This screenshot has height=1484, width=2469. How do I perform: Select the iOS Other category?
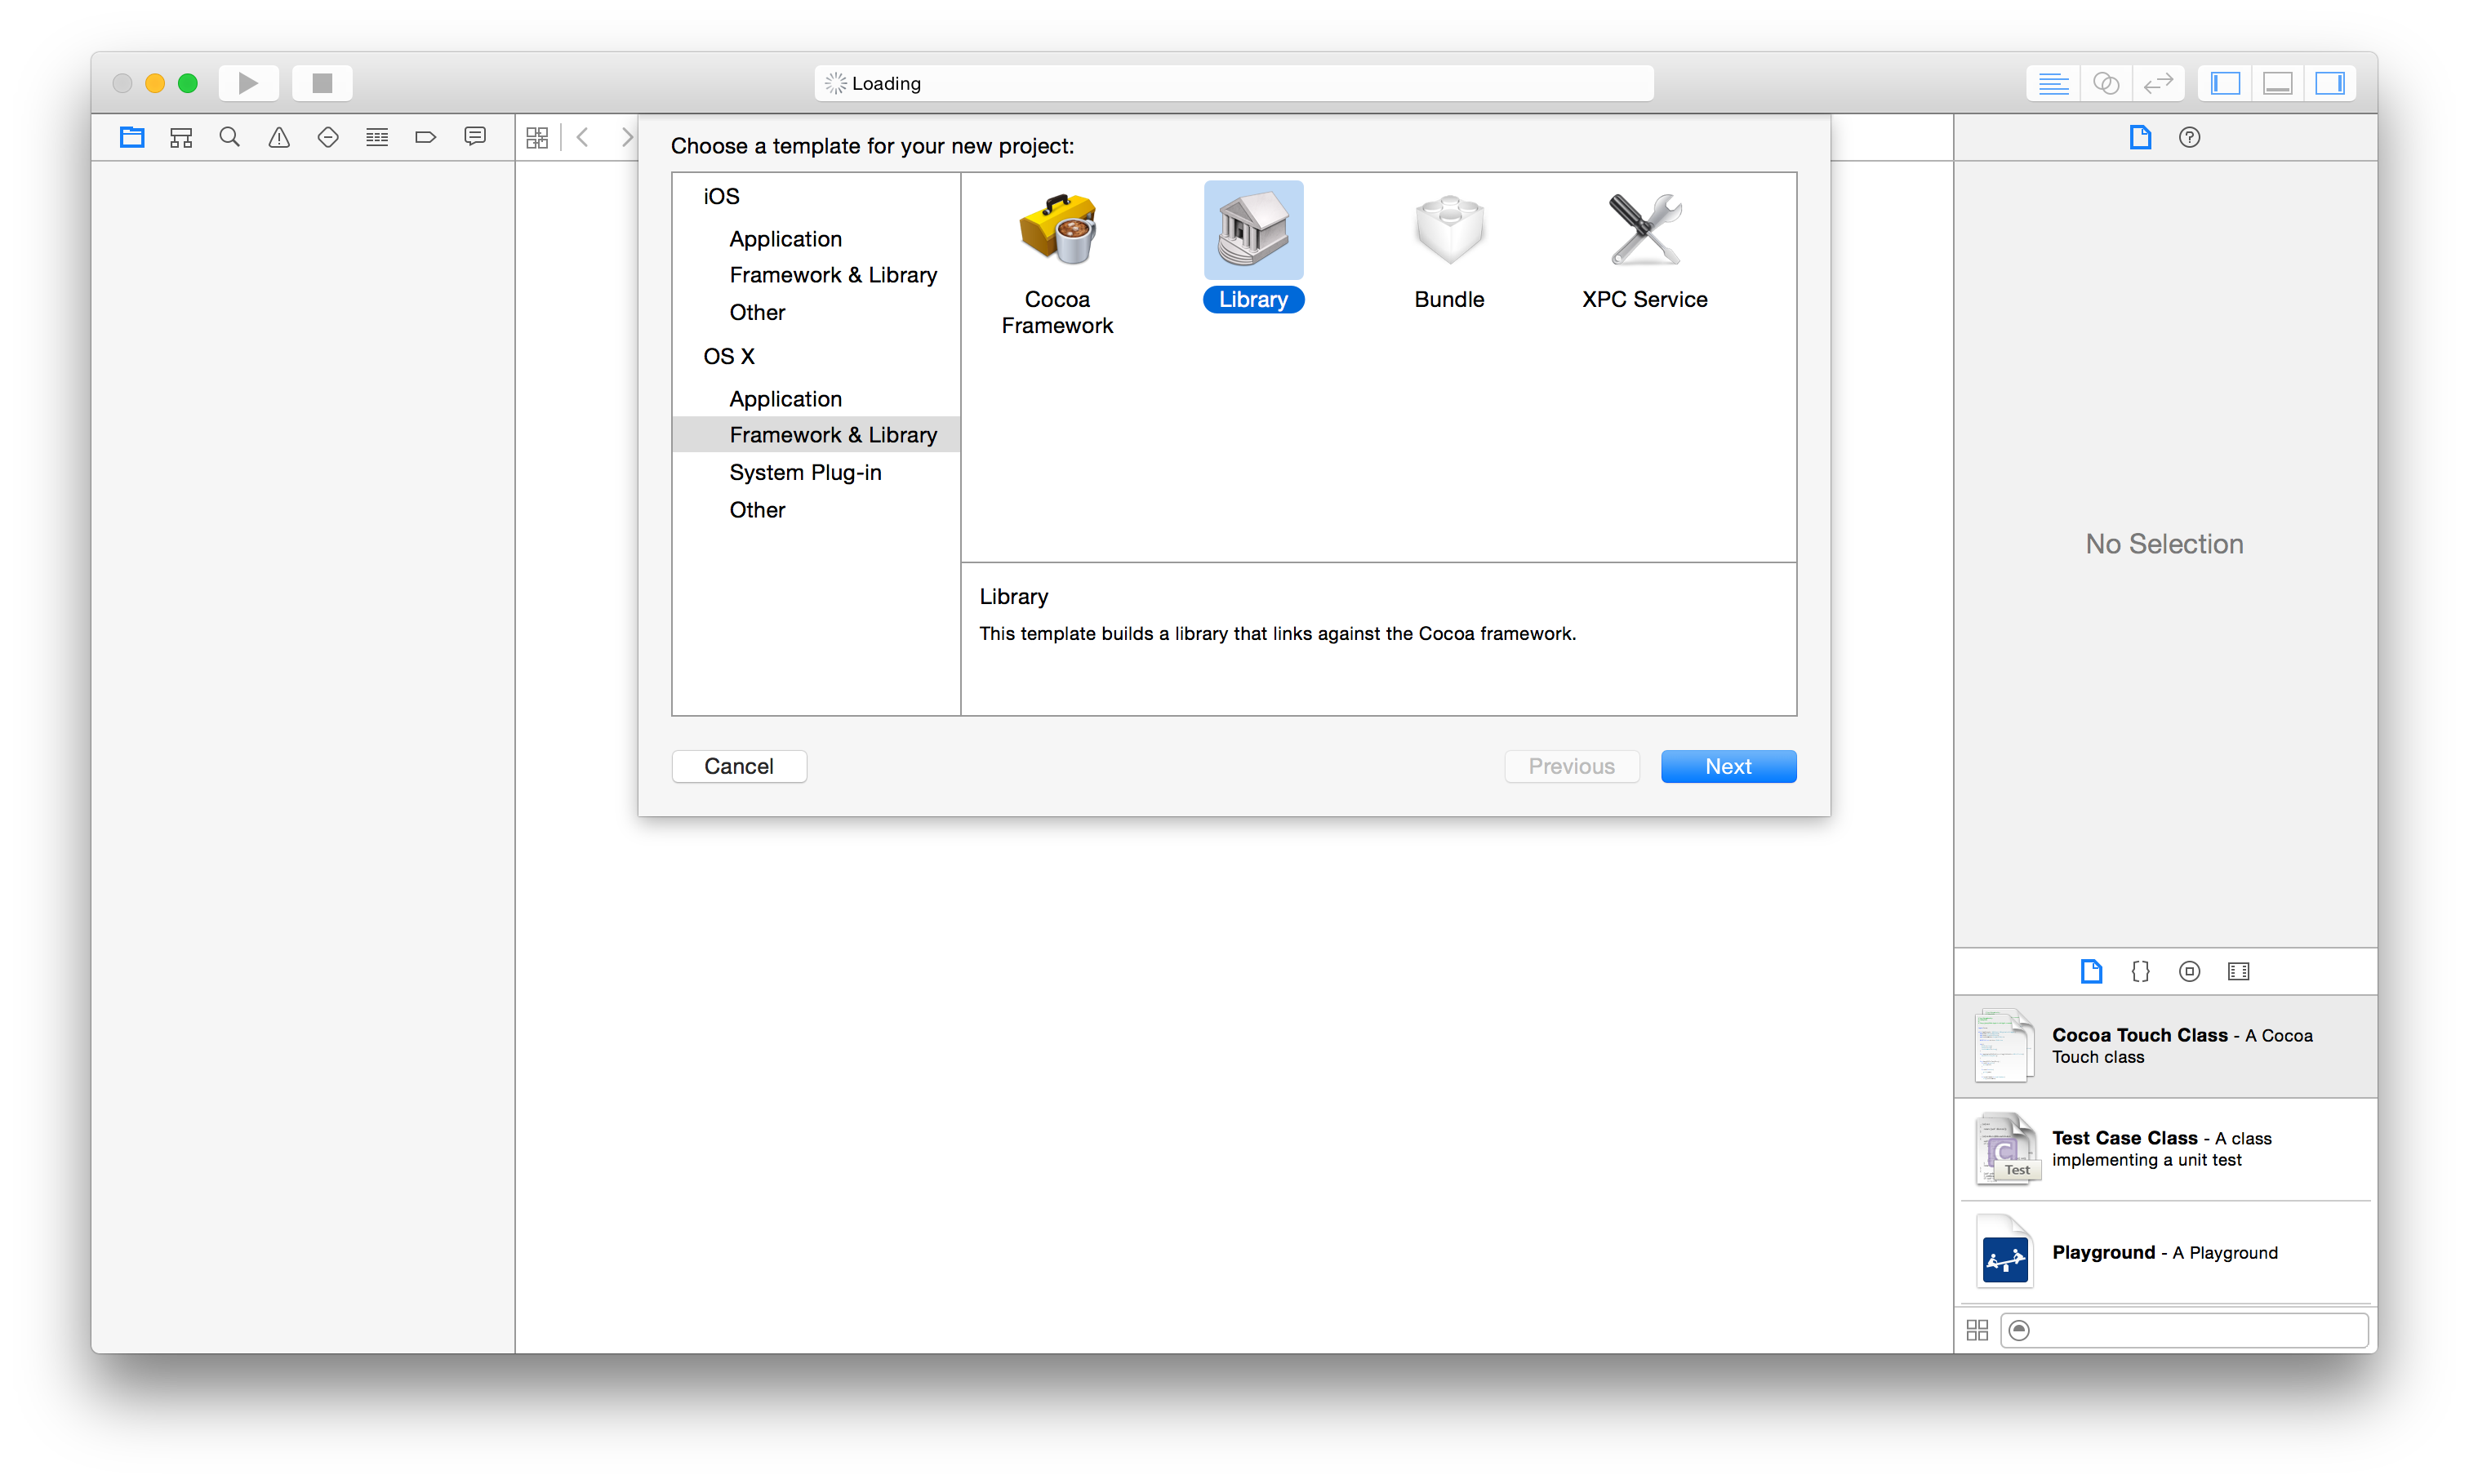click(758, 310)
